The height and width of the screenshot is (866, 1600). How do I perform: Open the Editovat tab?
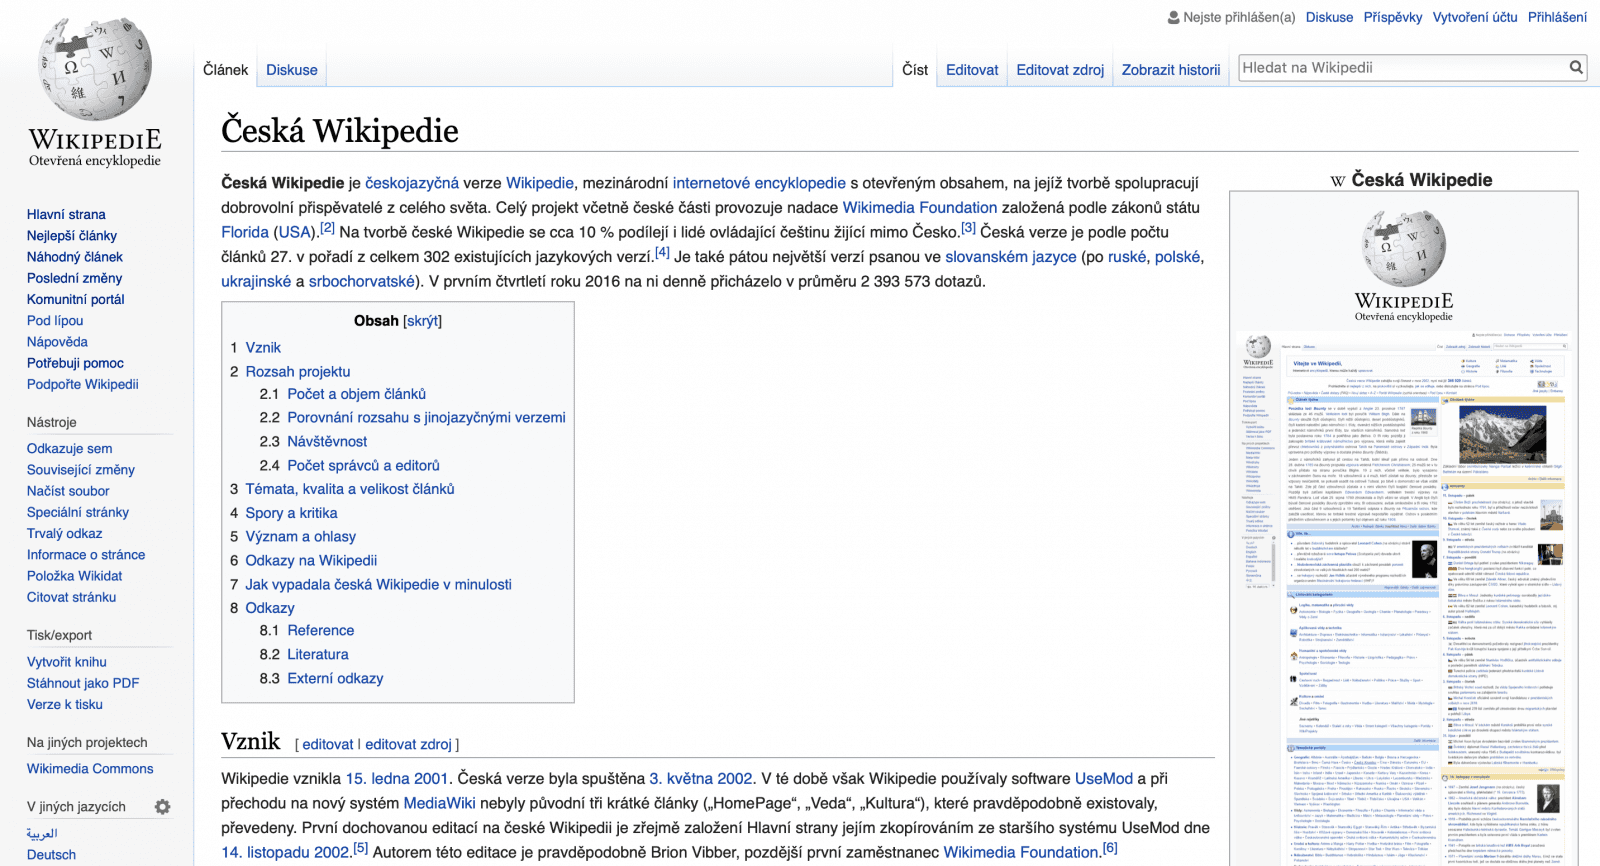click(x=972, y=70)
